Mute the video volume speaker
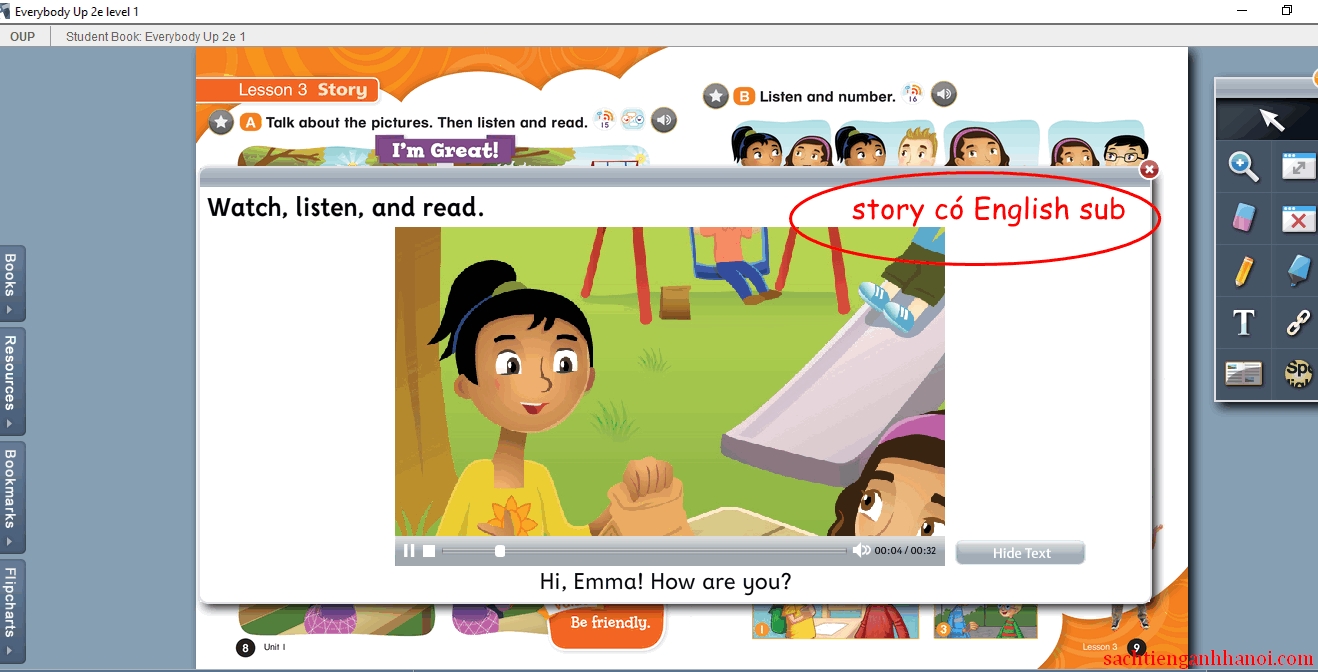1318x672 pixels. pyautogui.click(x=860, y=550)
